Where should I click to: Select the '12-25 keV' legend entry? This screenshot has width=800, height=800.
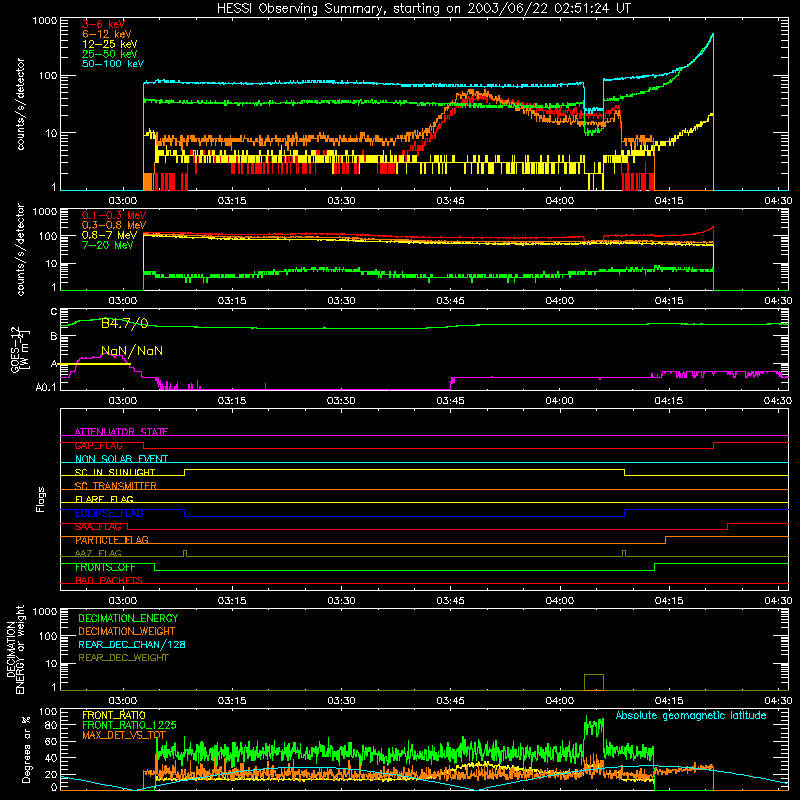(110, 44)
